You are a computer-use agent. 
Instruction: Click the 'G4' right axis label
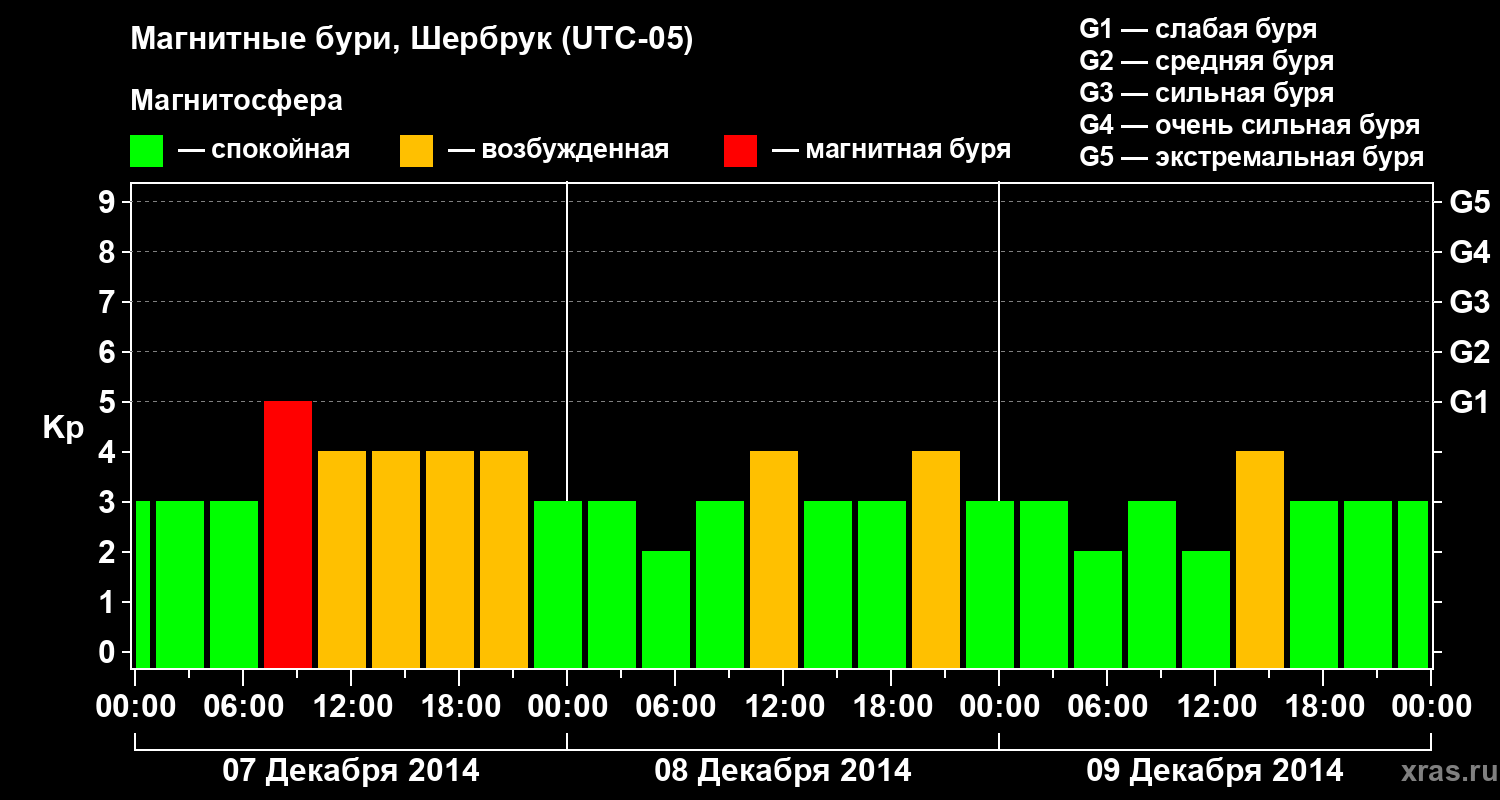tap(1469, 252)
